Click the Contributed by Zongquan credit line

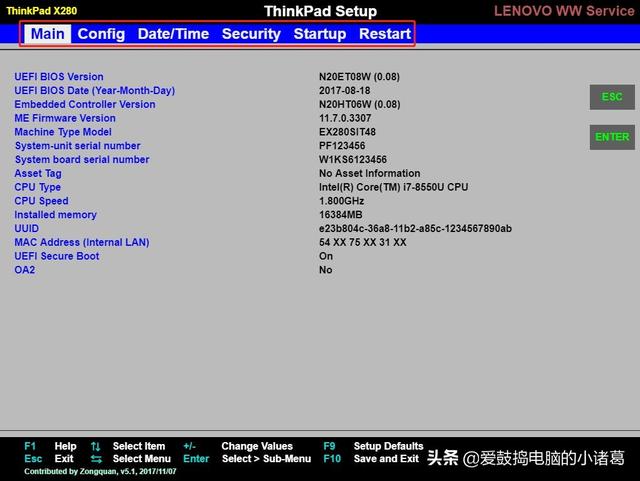pos(100,472)
